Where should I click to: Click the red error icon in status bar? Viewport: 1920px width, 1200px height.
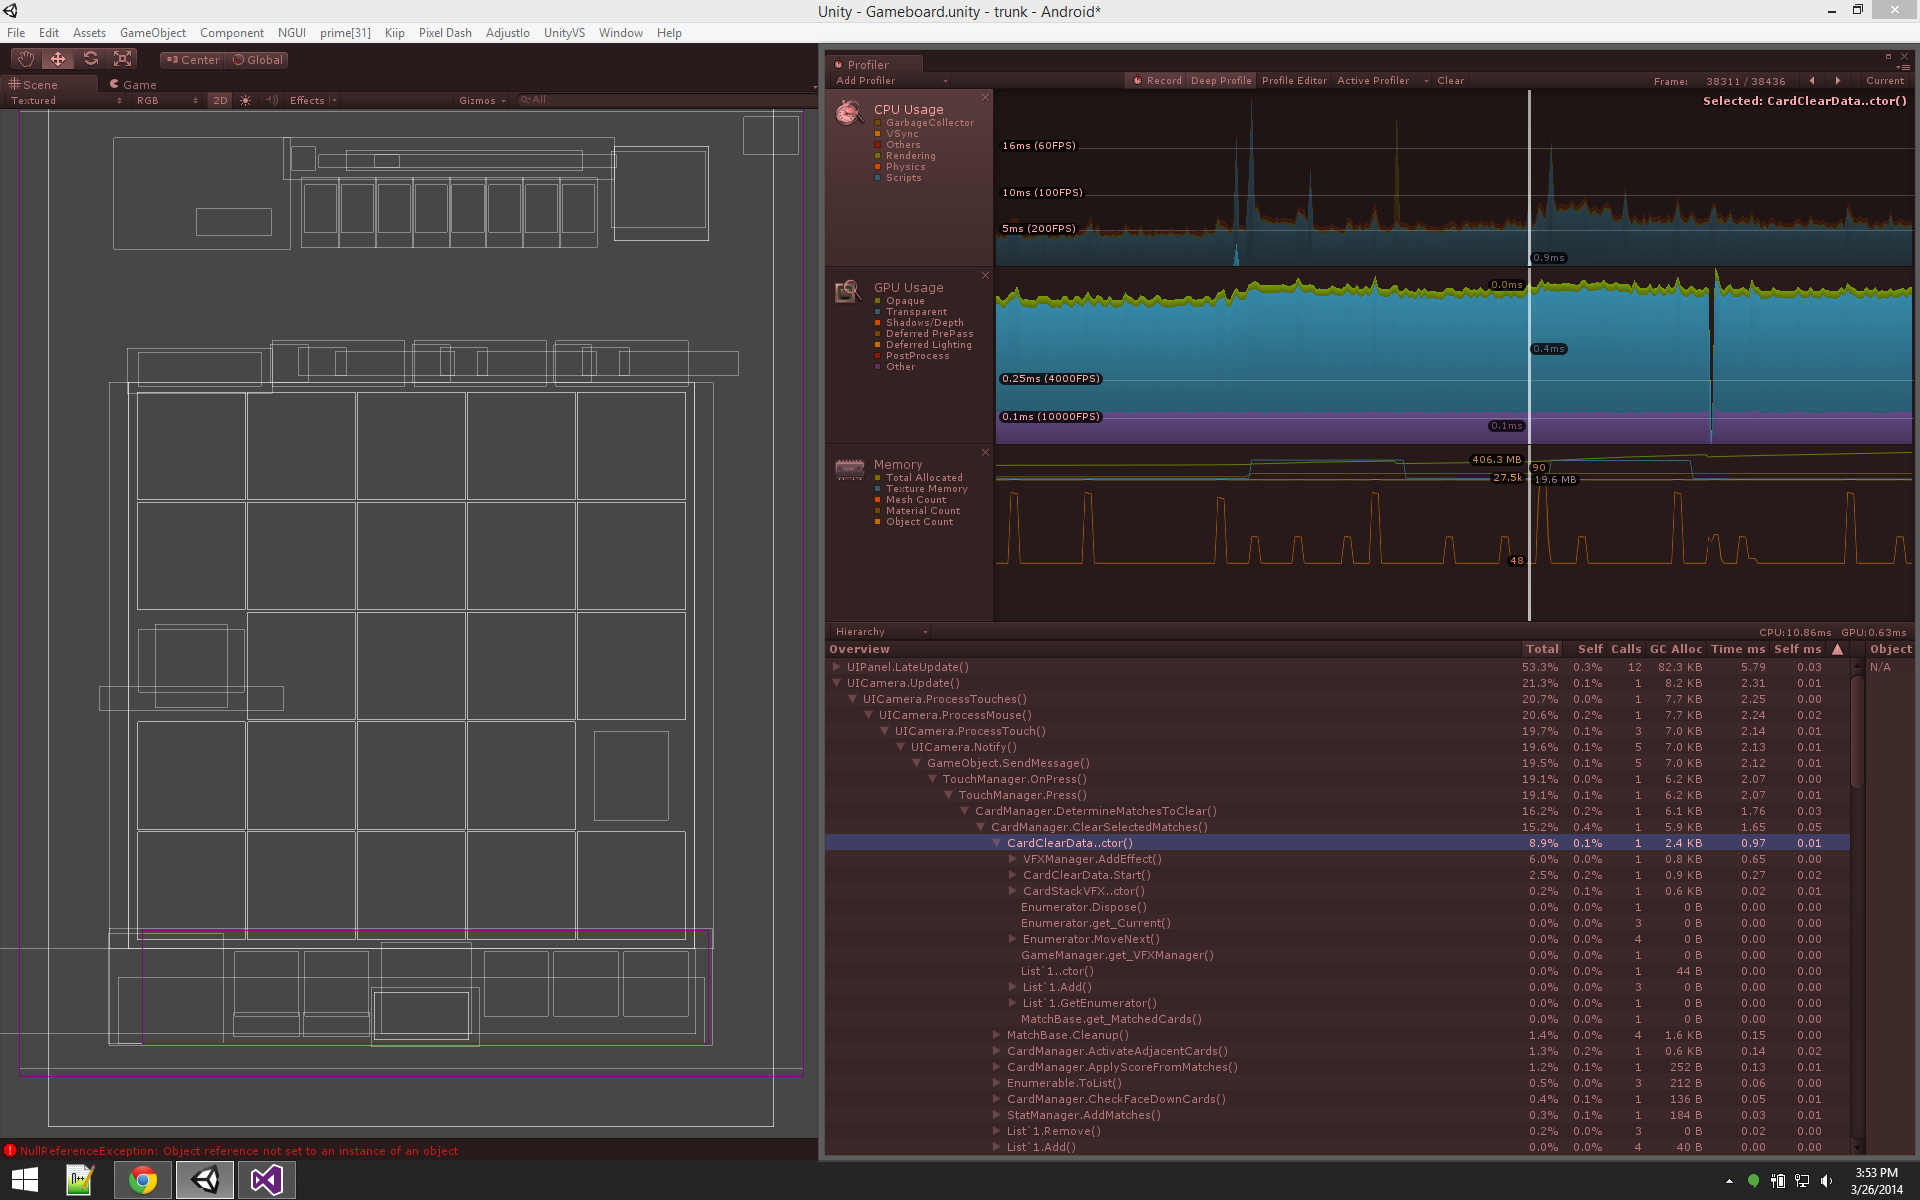(x=10, y=1151)
